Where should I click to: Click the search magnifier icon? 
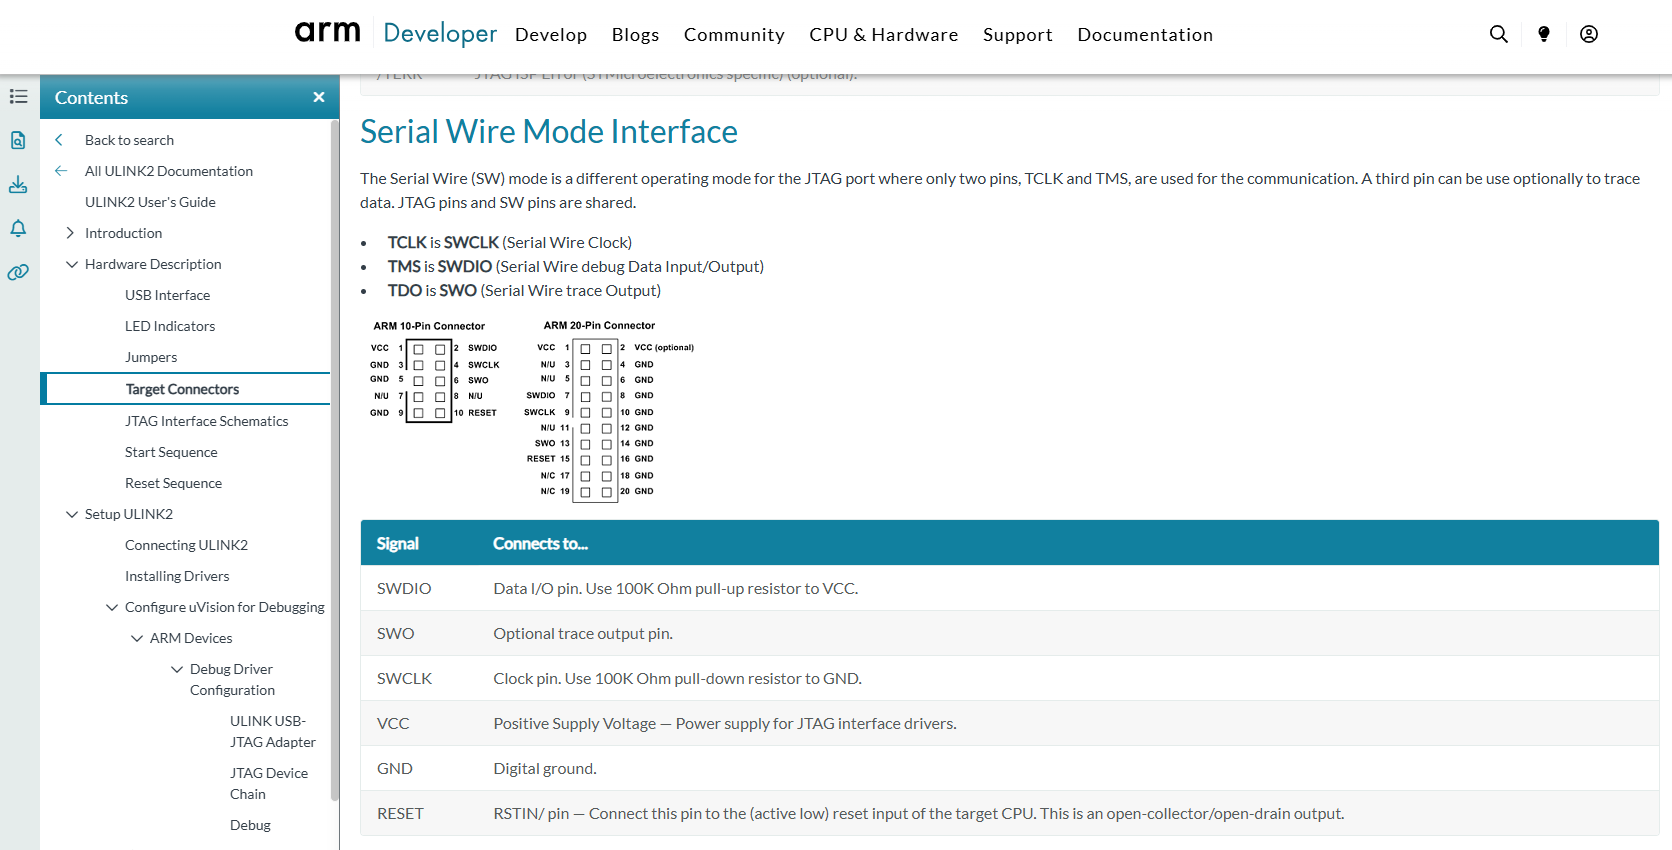(x=1498, y=34)
